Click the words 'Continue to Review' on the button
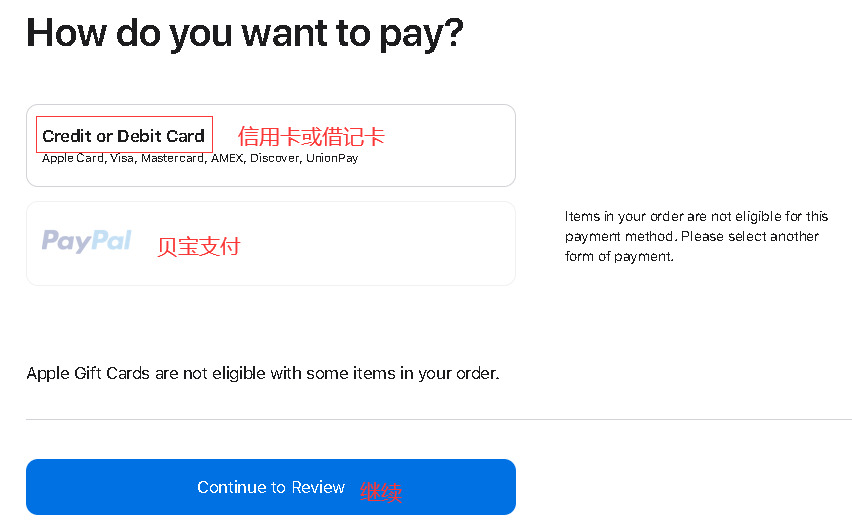This screenshot has height=526, width=852. (271, 487)
